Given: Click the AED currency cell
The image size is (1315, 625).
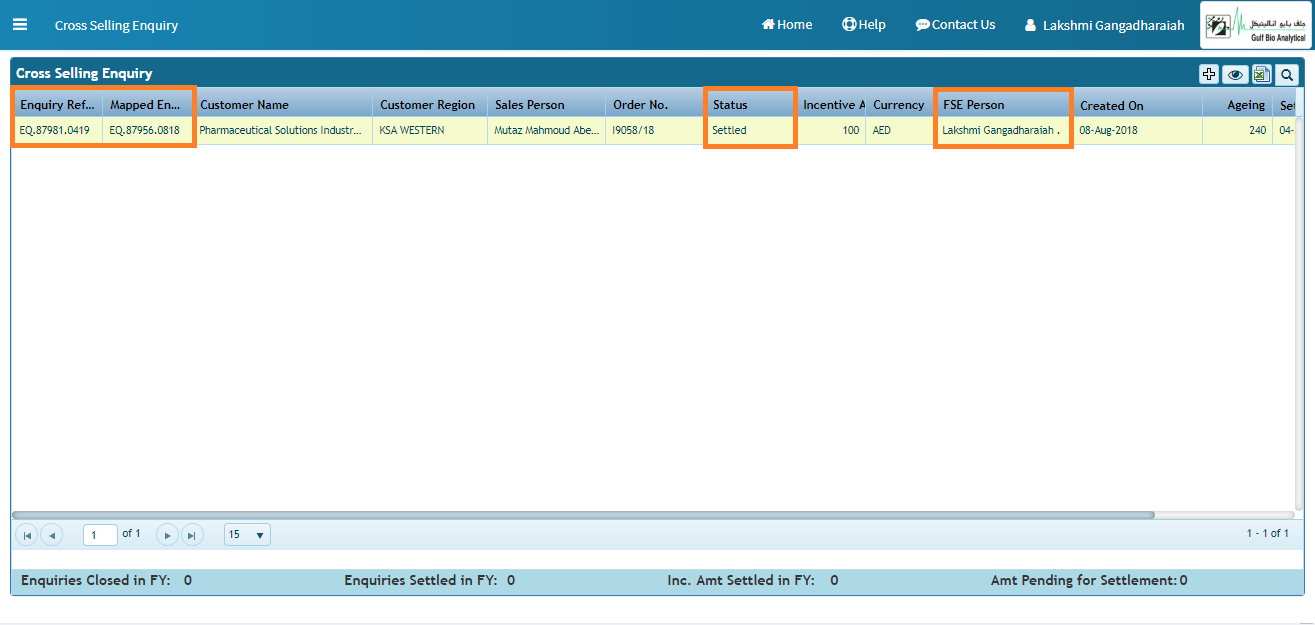Looking at the screenshot, I should 900,131.
